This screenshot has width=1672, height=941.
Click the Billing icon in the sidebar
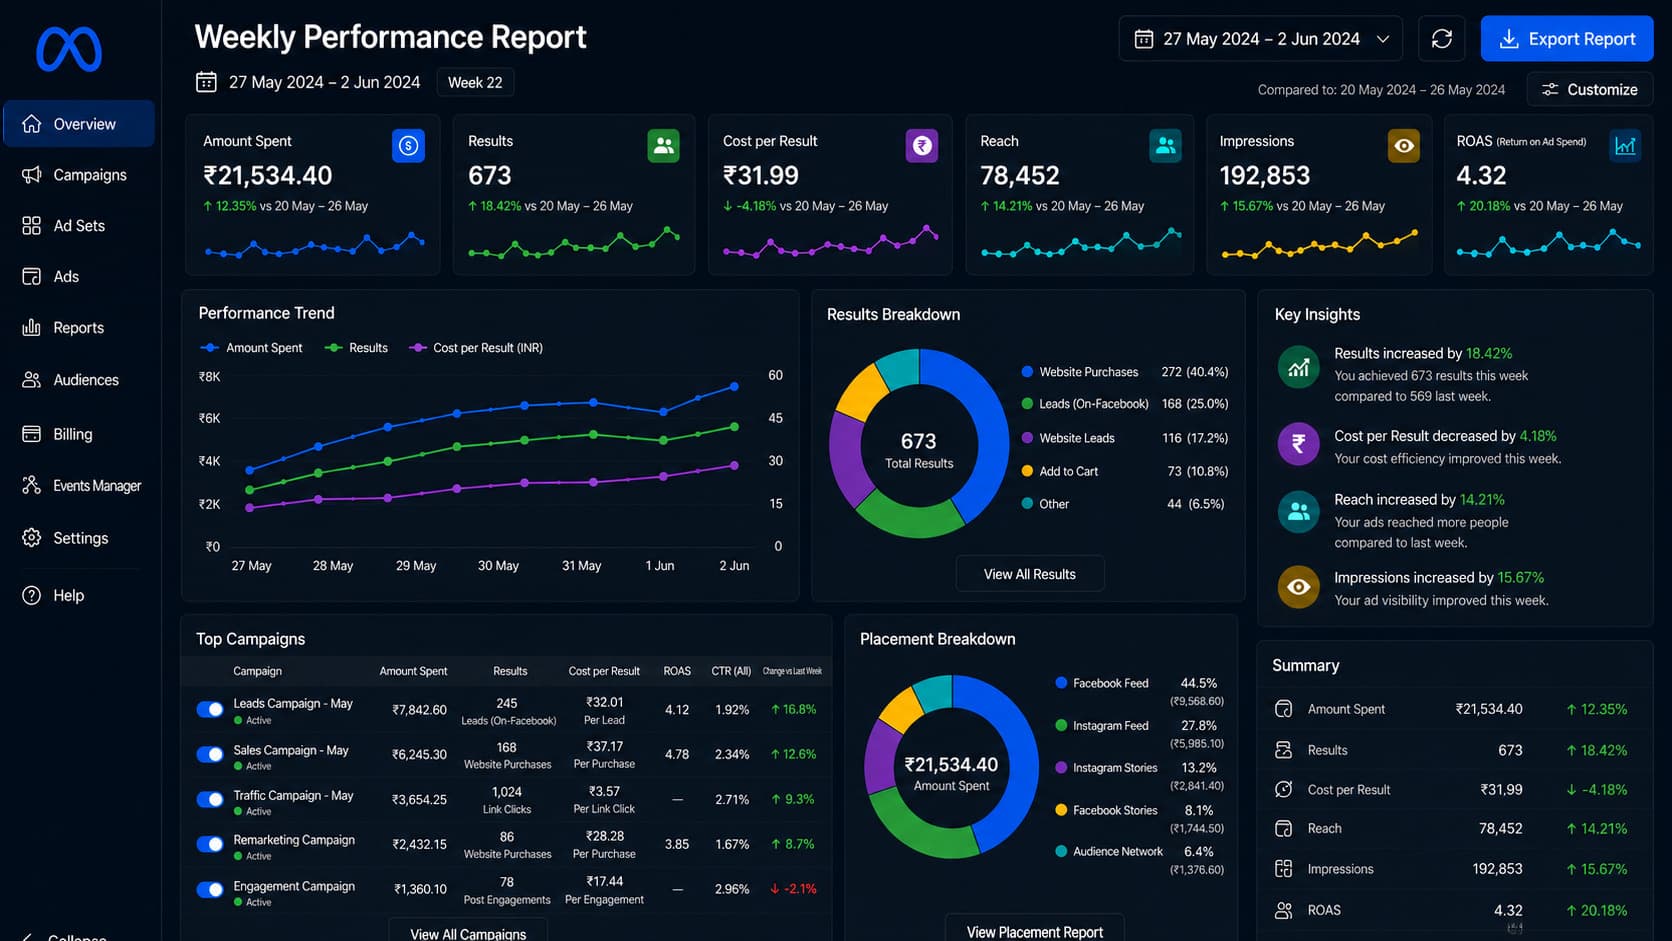32,434
